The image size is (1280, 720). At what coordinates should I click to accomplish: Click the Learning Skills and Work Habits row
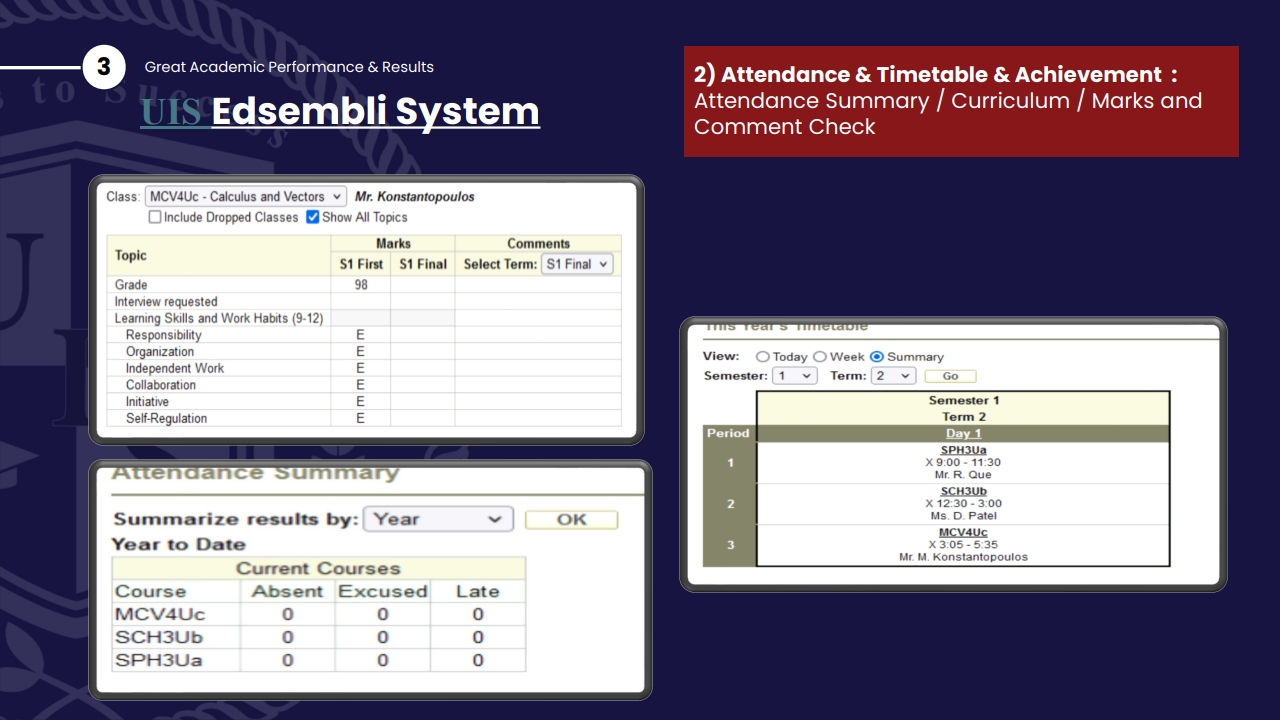click(364, 318)
